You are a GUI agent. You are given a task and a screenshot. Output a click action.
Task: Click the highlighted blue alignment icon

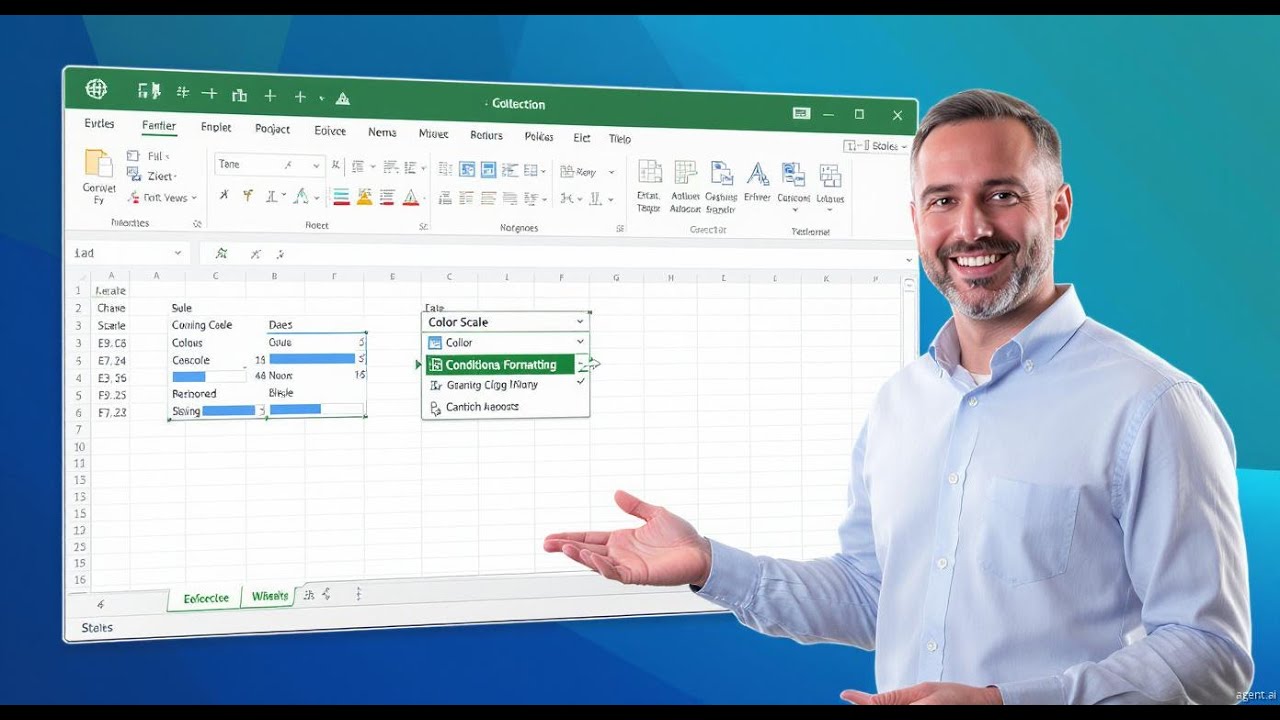[x=488, y=170]
